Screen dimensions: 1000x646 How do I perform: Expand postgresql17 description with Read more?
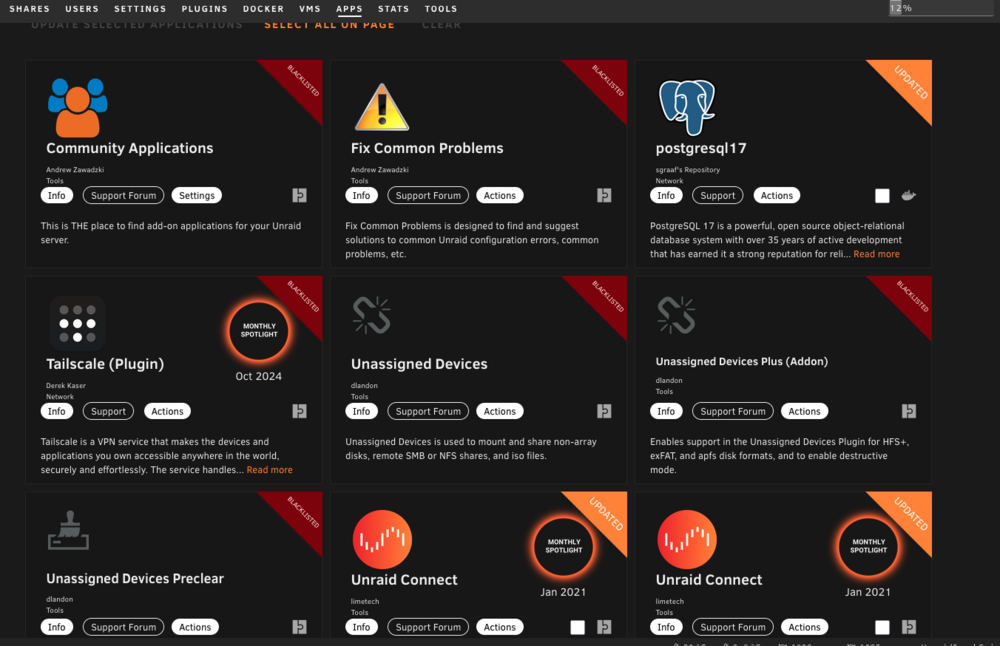pos(876,254)
